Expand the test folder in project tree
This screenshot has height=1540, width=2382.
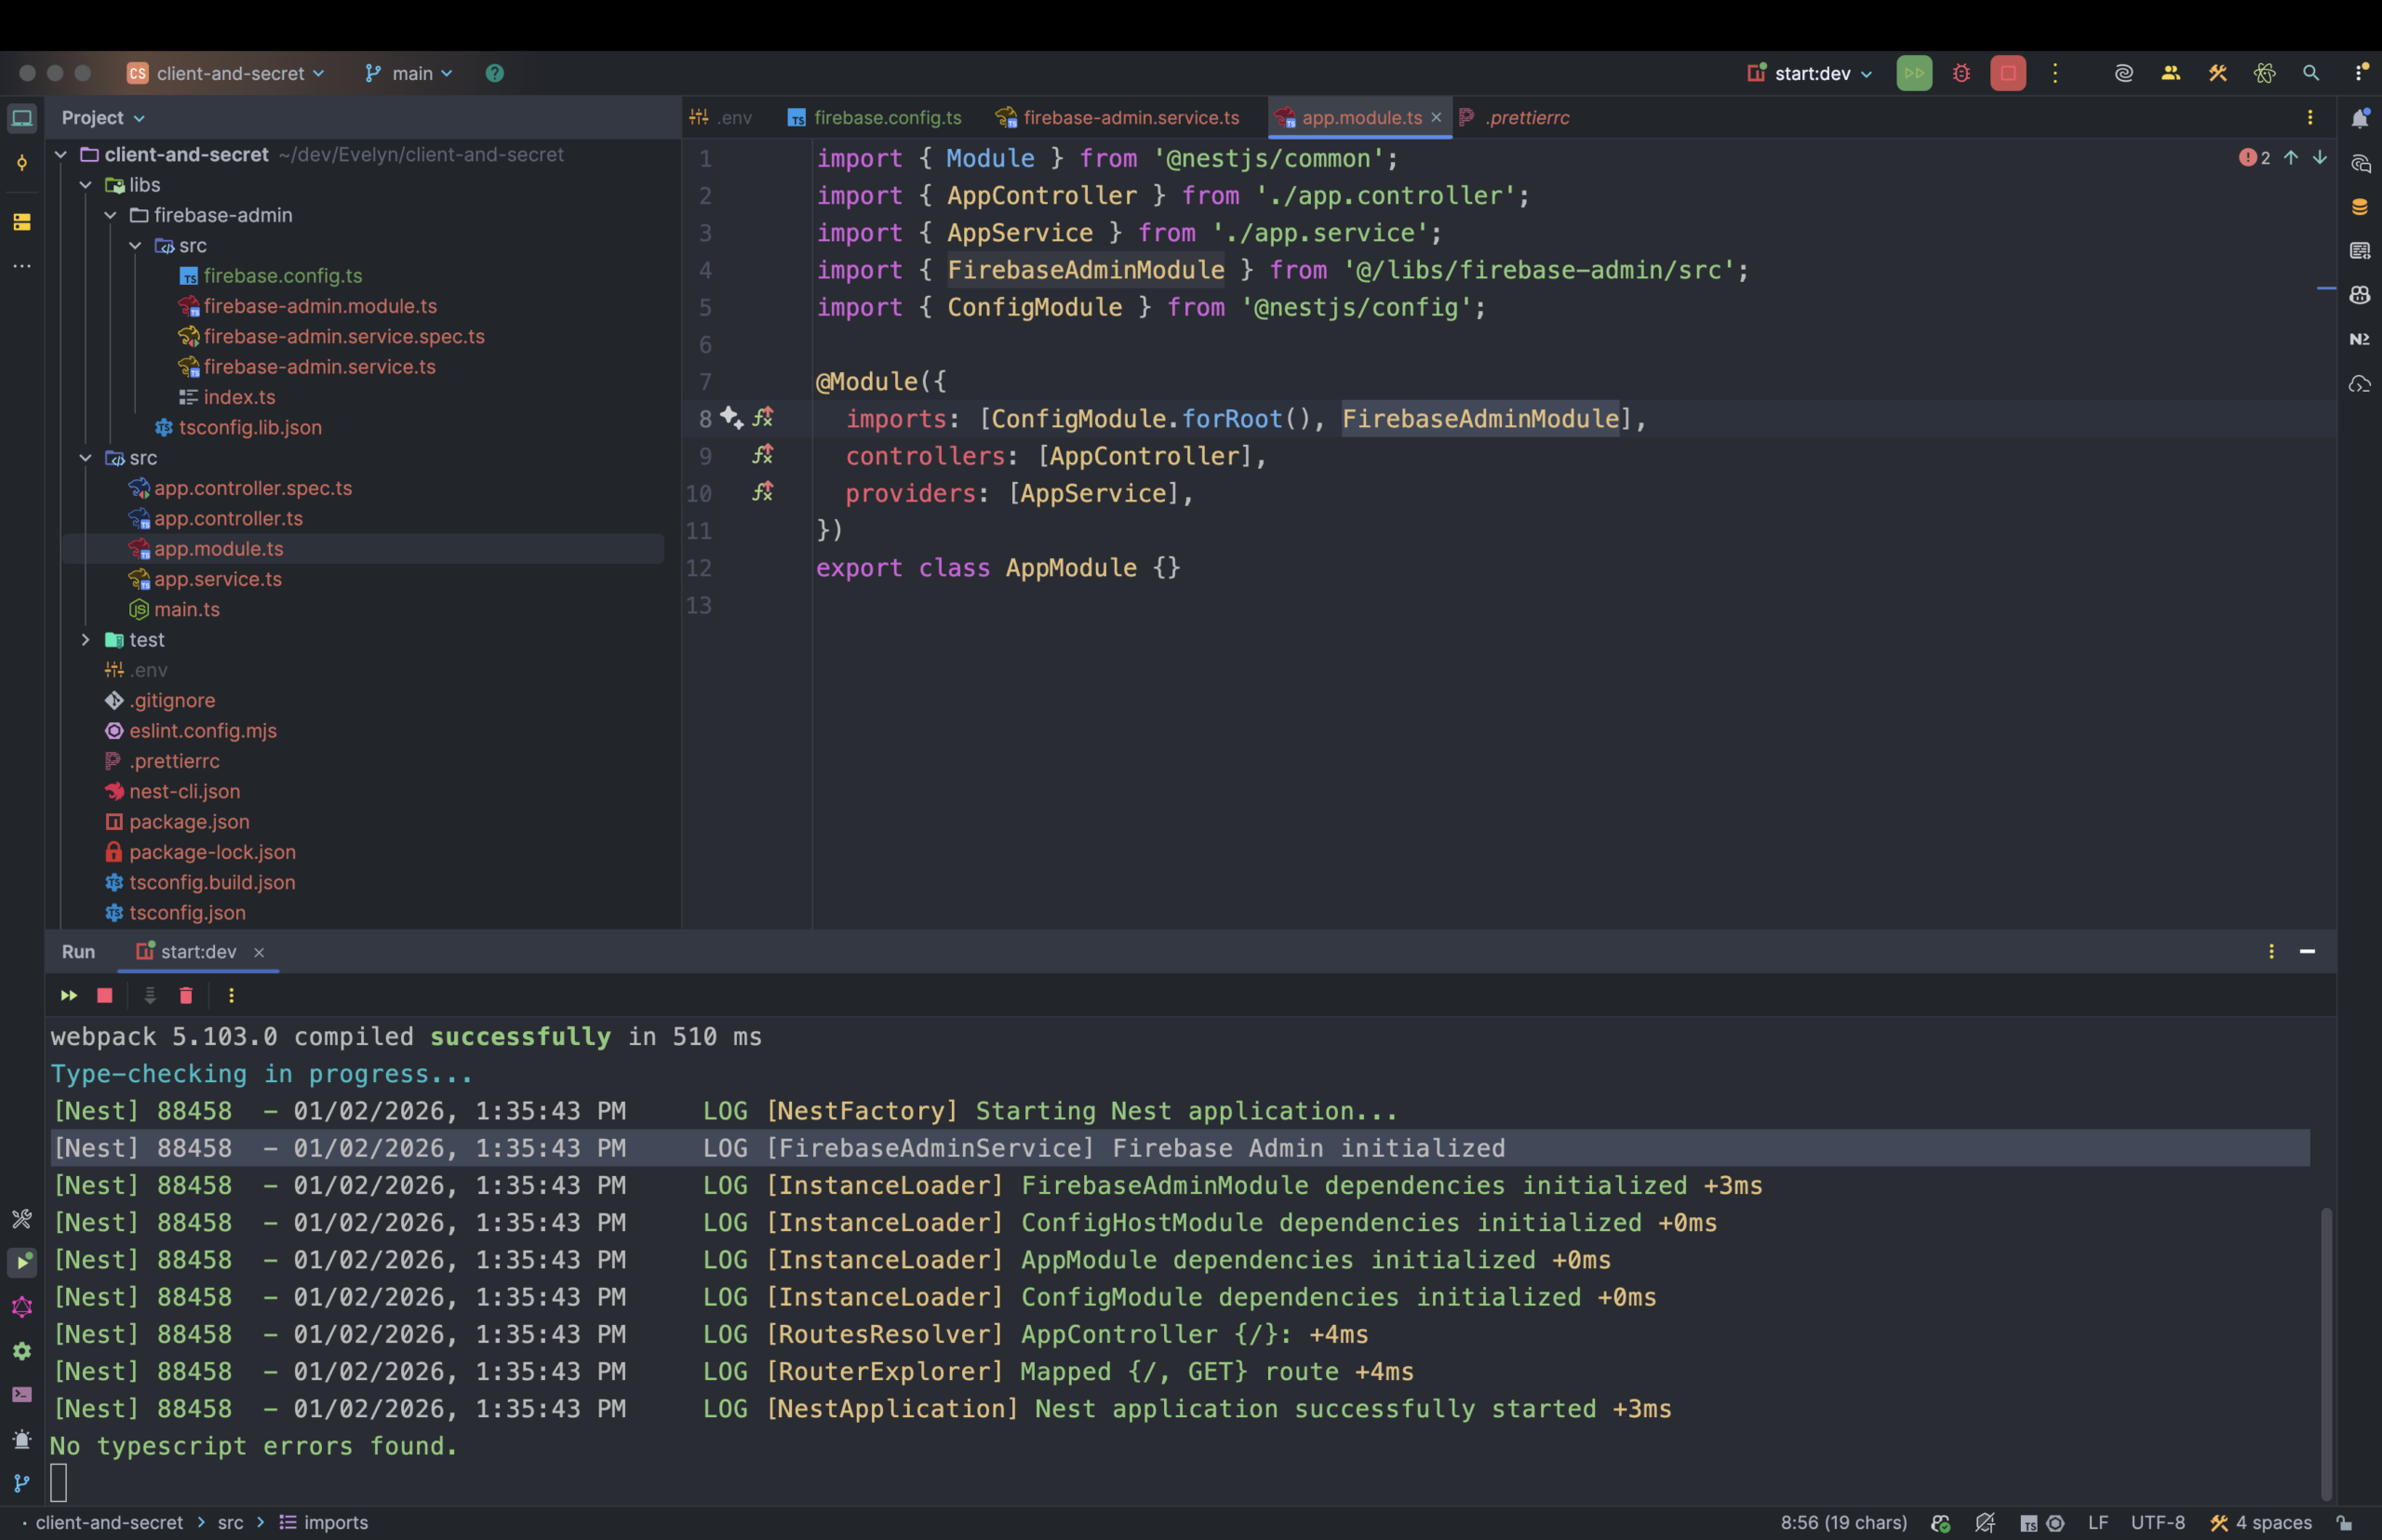(86, 640)
